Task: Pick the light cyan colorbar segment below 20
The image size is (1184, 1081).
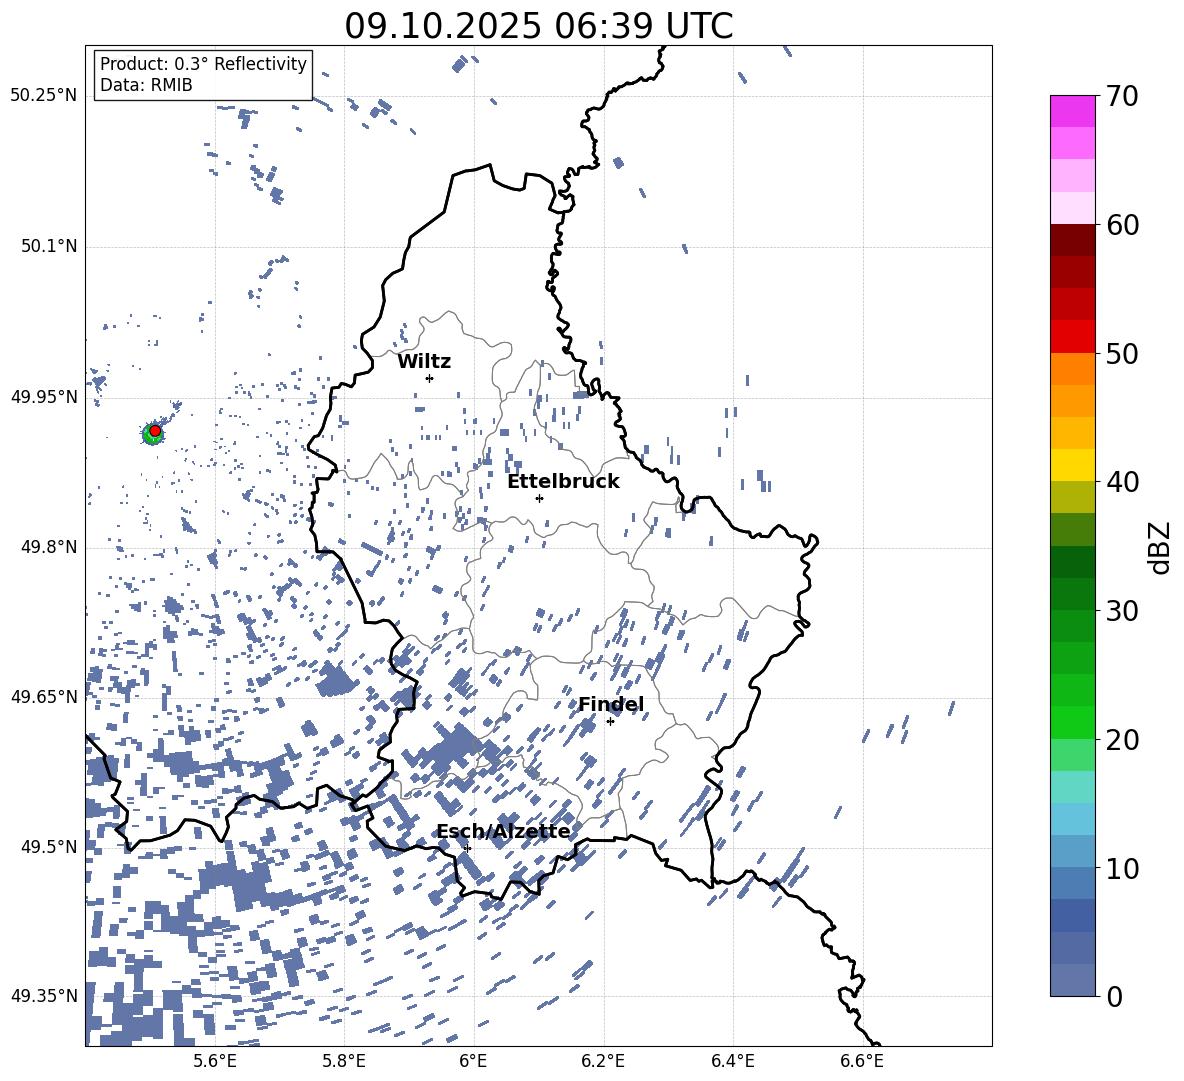Action: [x=1072, y=787]
